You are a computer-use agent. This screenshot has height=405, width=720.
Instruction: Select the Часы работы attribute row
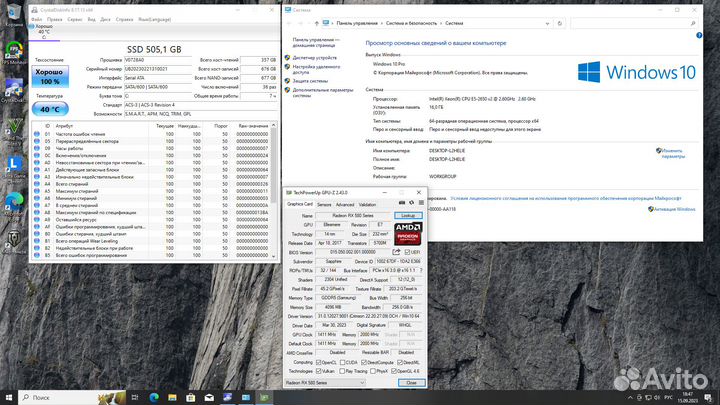151,148
